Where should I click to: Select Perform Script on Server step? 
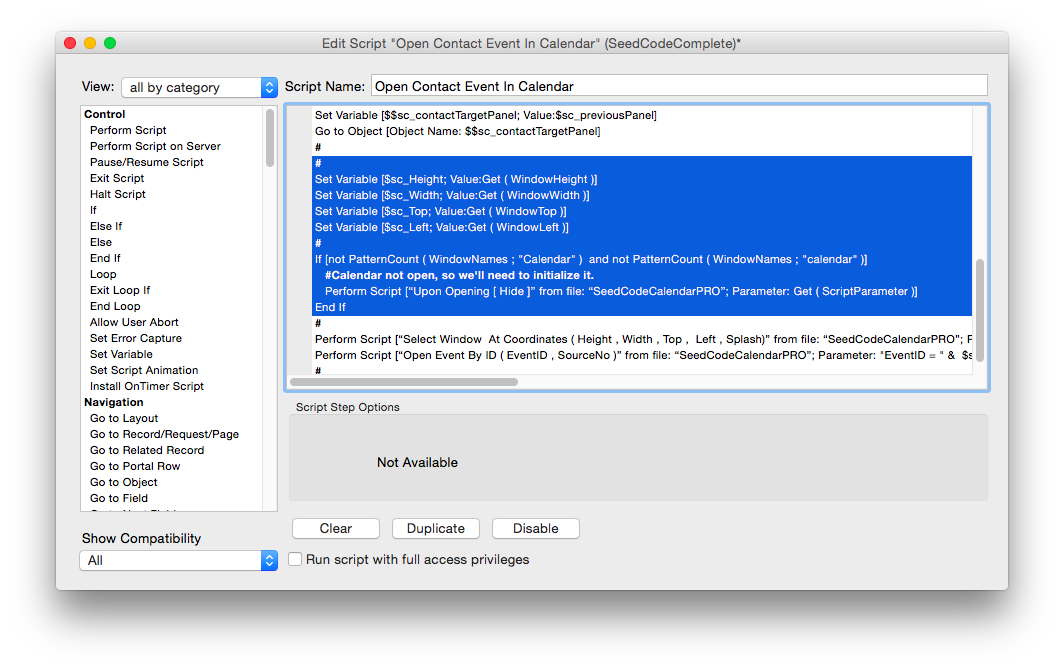click(x=155, y=146)
